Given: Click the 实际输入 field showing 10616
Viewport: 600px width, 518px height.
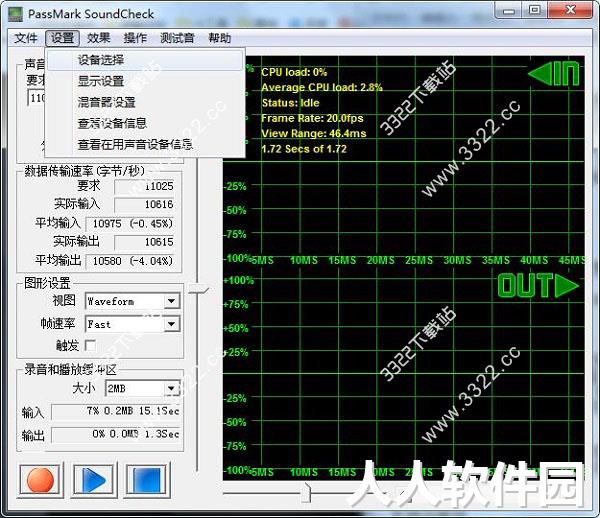Looking at the screenshot, I should pos(144,204).
